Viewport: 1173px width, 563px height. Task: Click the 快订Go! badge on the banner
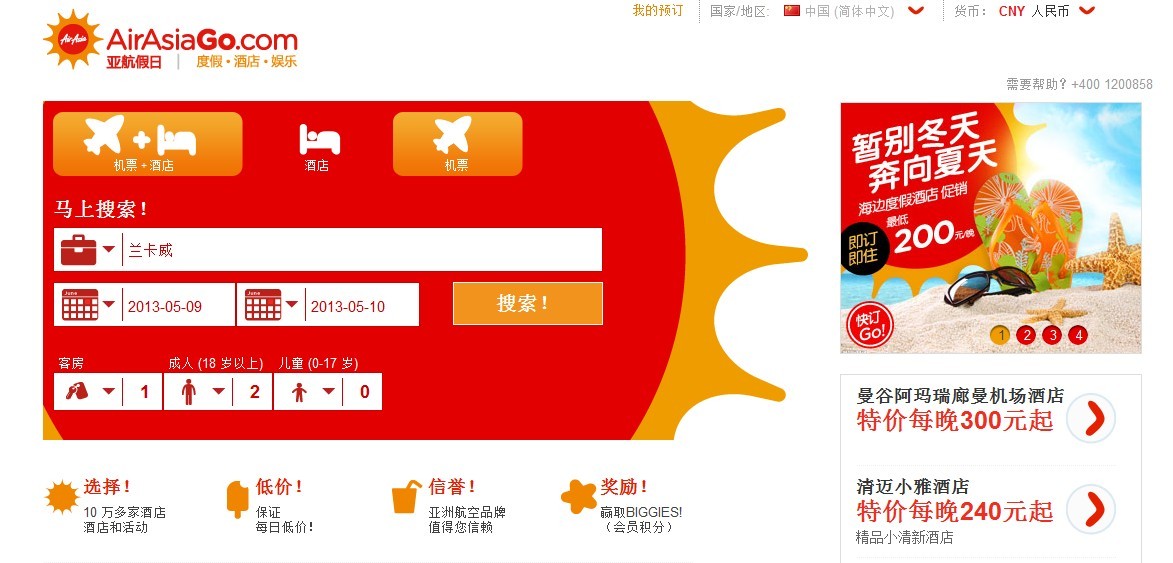tap(871, 324)
